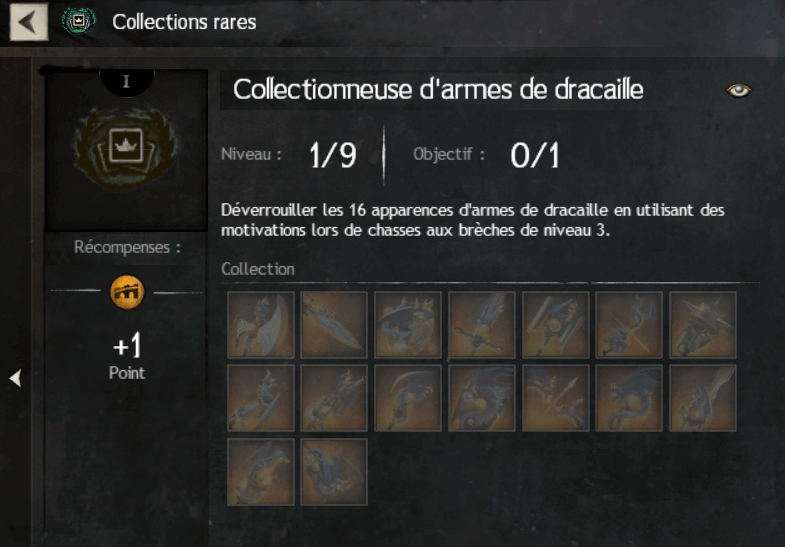Screen dimensions: 785x547
Task: Click the orange achievement points reward coin
Action: click(x=127, y=292)
